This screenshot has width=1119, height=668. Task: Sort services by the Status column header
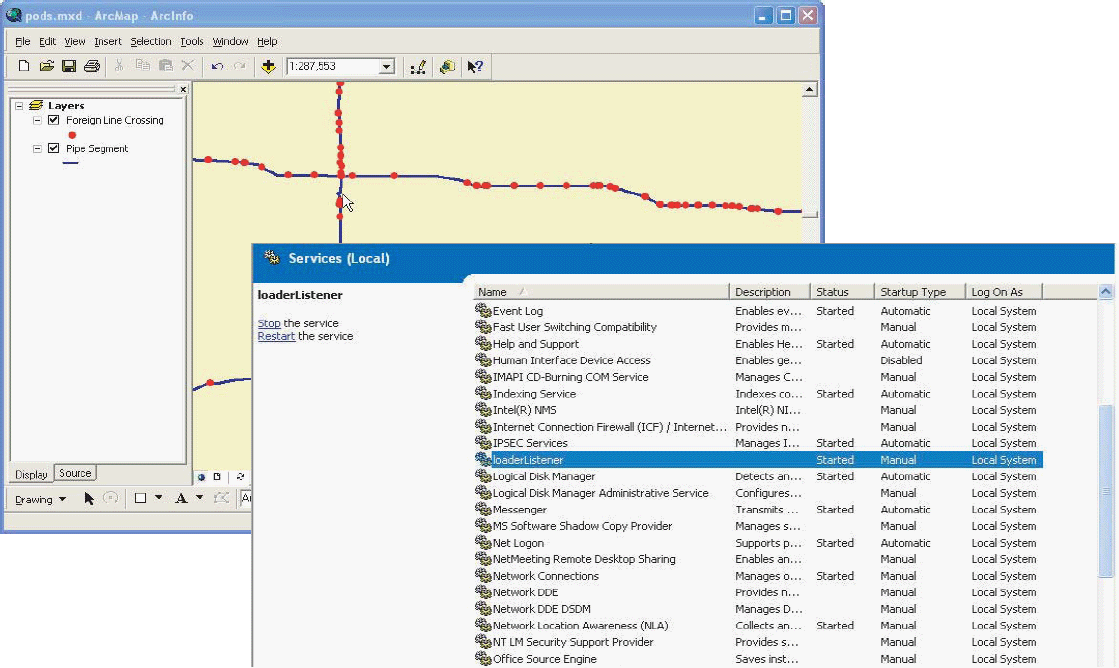pos(842,292)
